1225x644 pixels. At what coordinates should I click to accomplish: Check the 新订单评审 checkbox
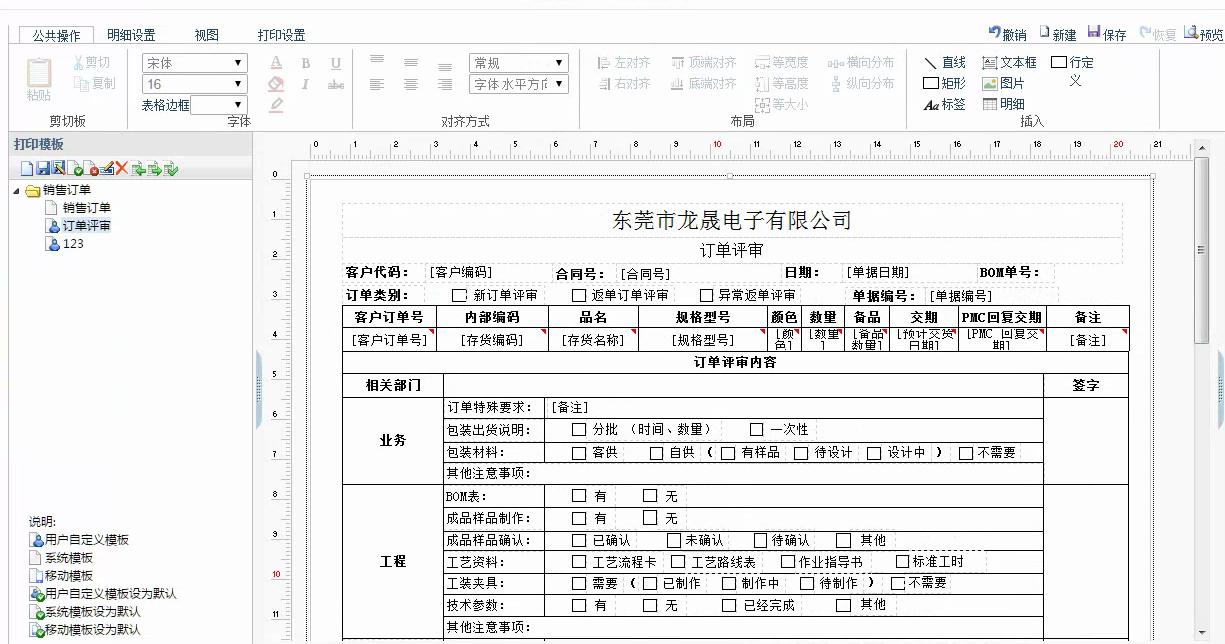[459, 296]
